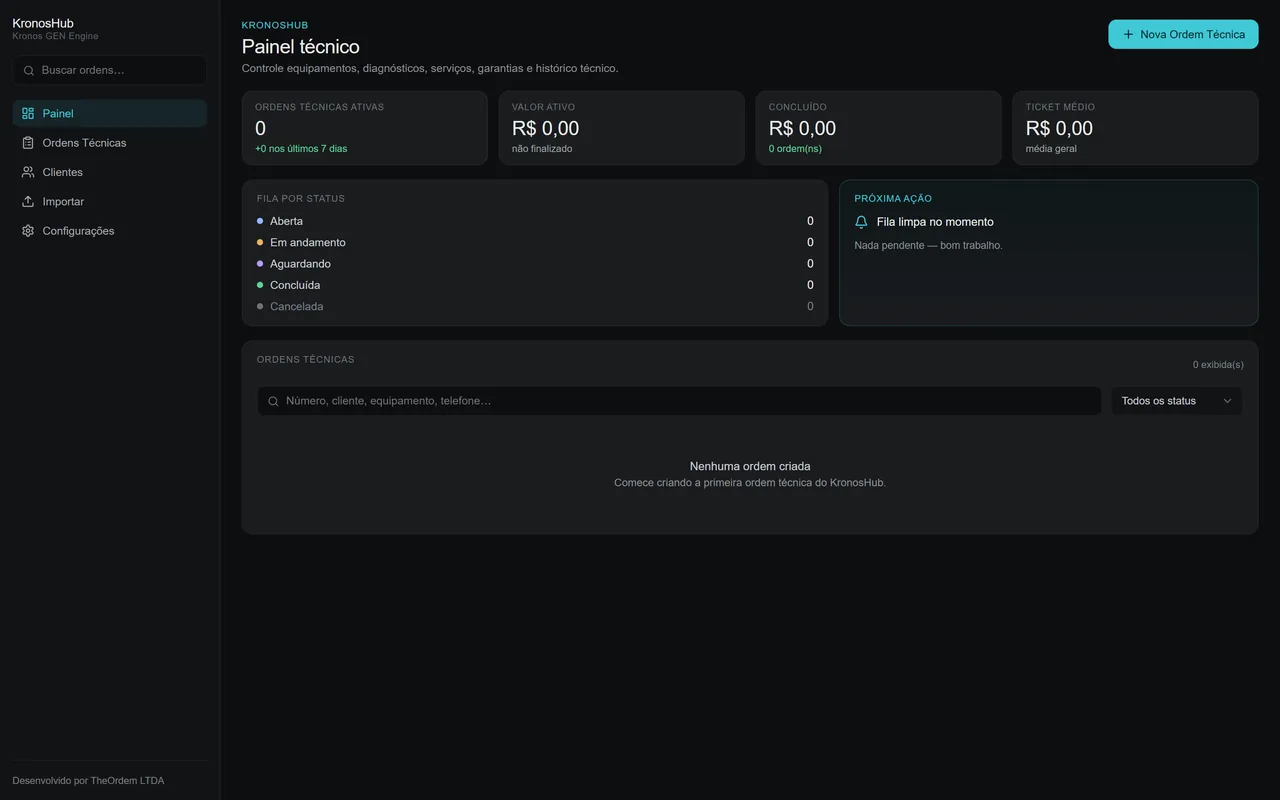The height and width of the screenshot is (800, 1280).
Task: Click the Importar upload icon
Action: (28, 201)
